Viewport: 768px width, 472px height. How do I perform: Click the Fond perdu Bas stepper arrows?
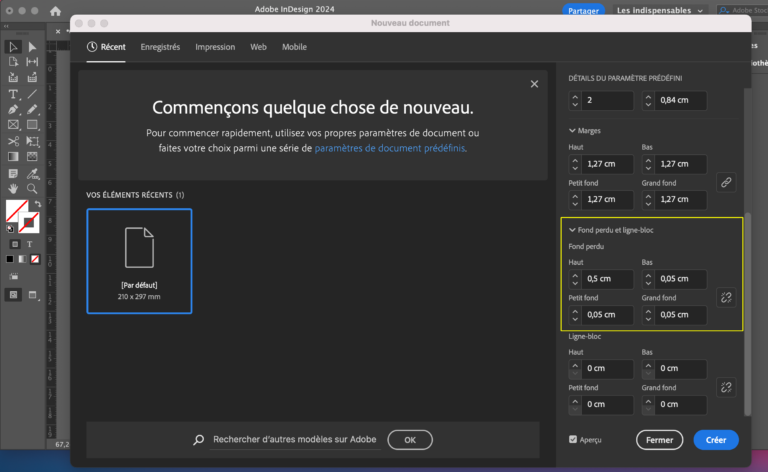click(x=648, y=279)
